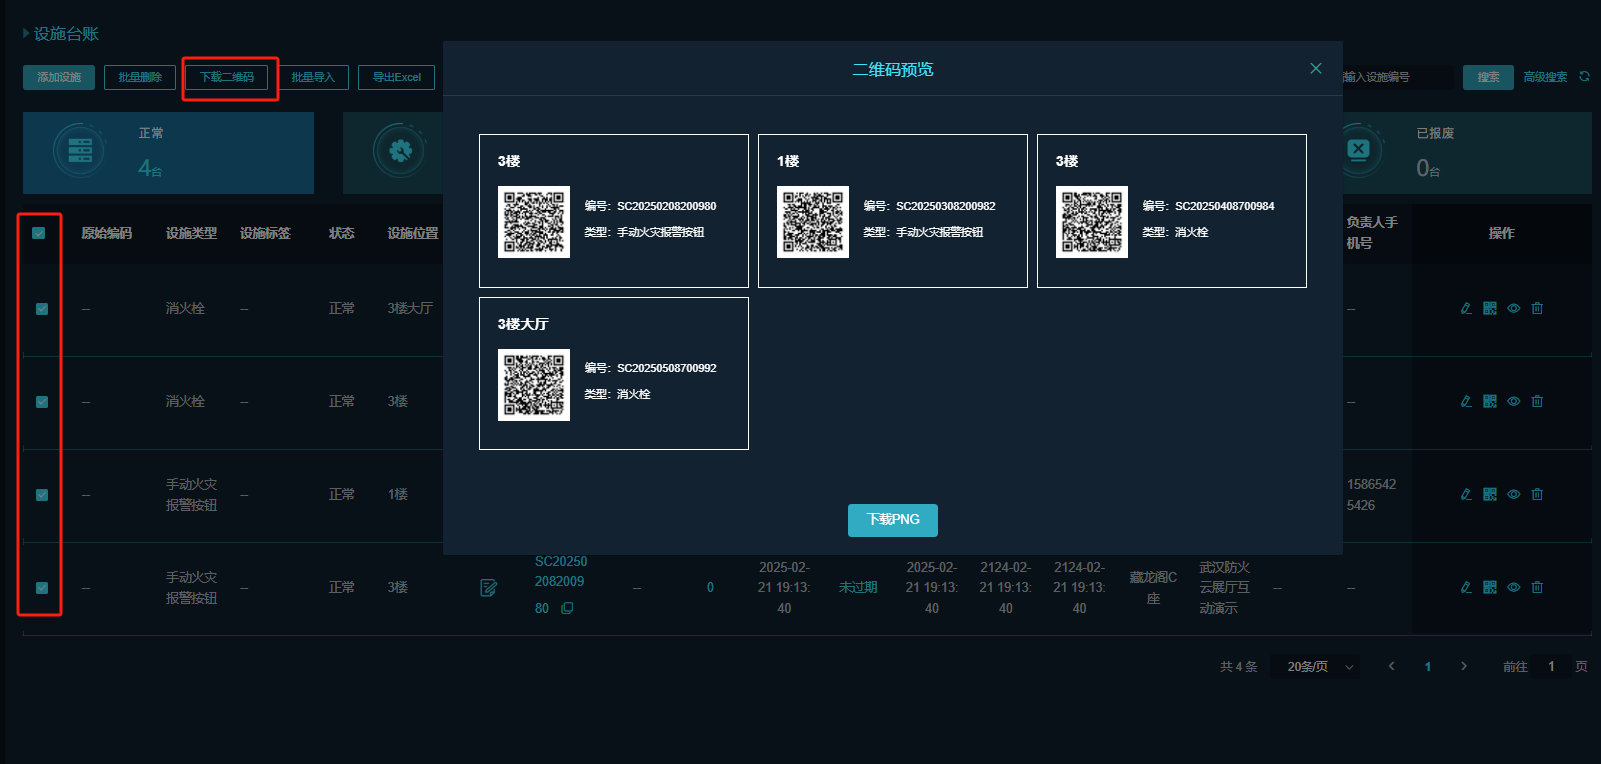Image resolution: width=1601 pixels, height=764 pixels.
Task: Open the 20条/页 page size dropdown
Action: point(1315,666)
